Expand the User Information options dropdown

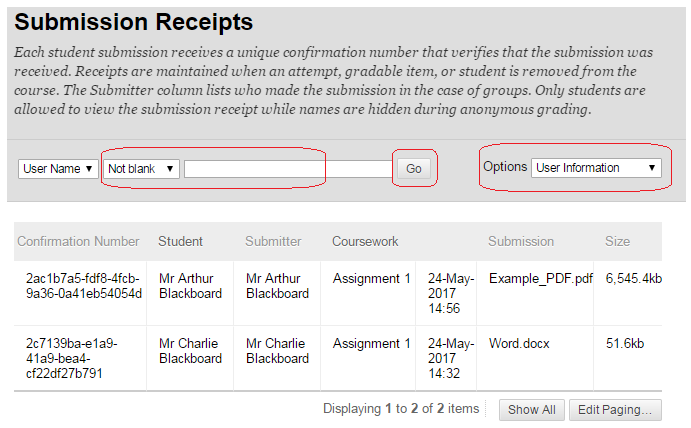(596, 168)
